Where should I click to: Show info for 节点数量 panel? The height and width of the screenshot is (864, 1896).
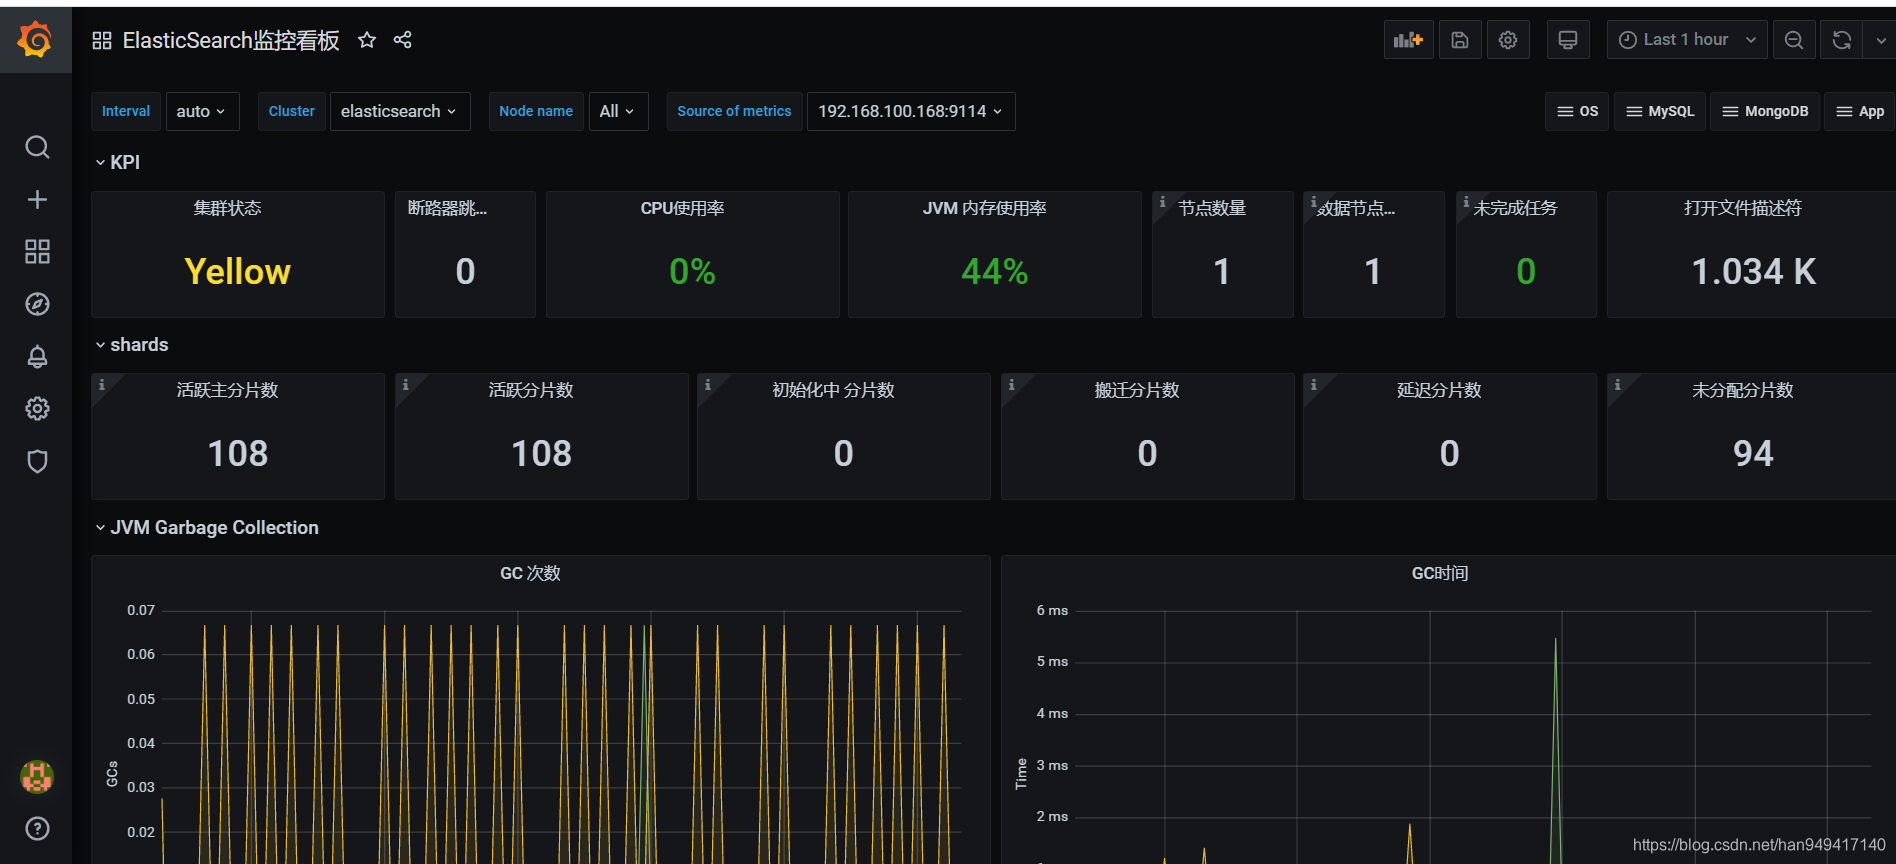1162,202
